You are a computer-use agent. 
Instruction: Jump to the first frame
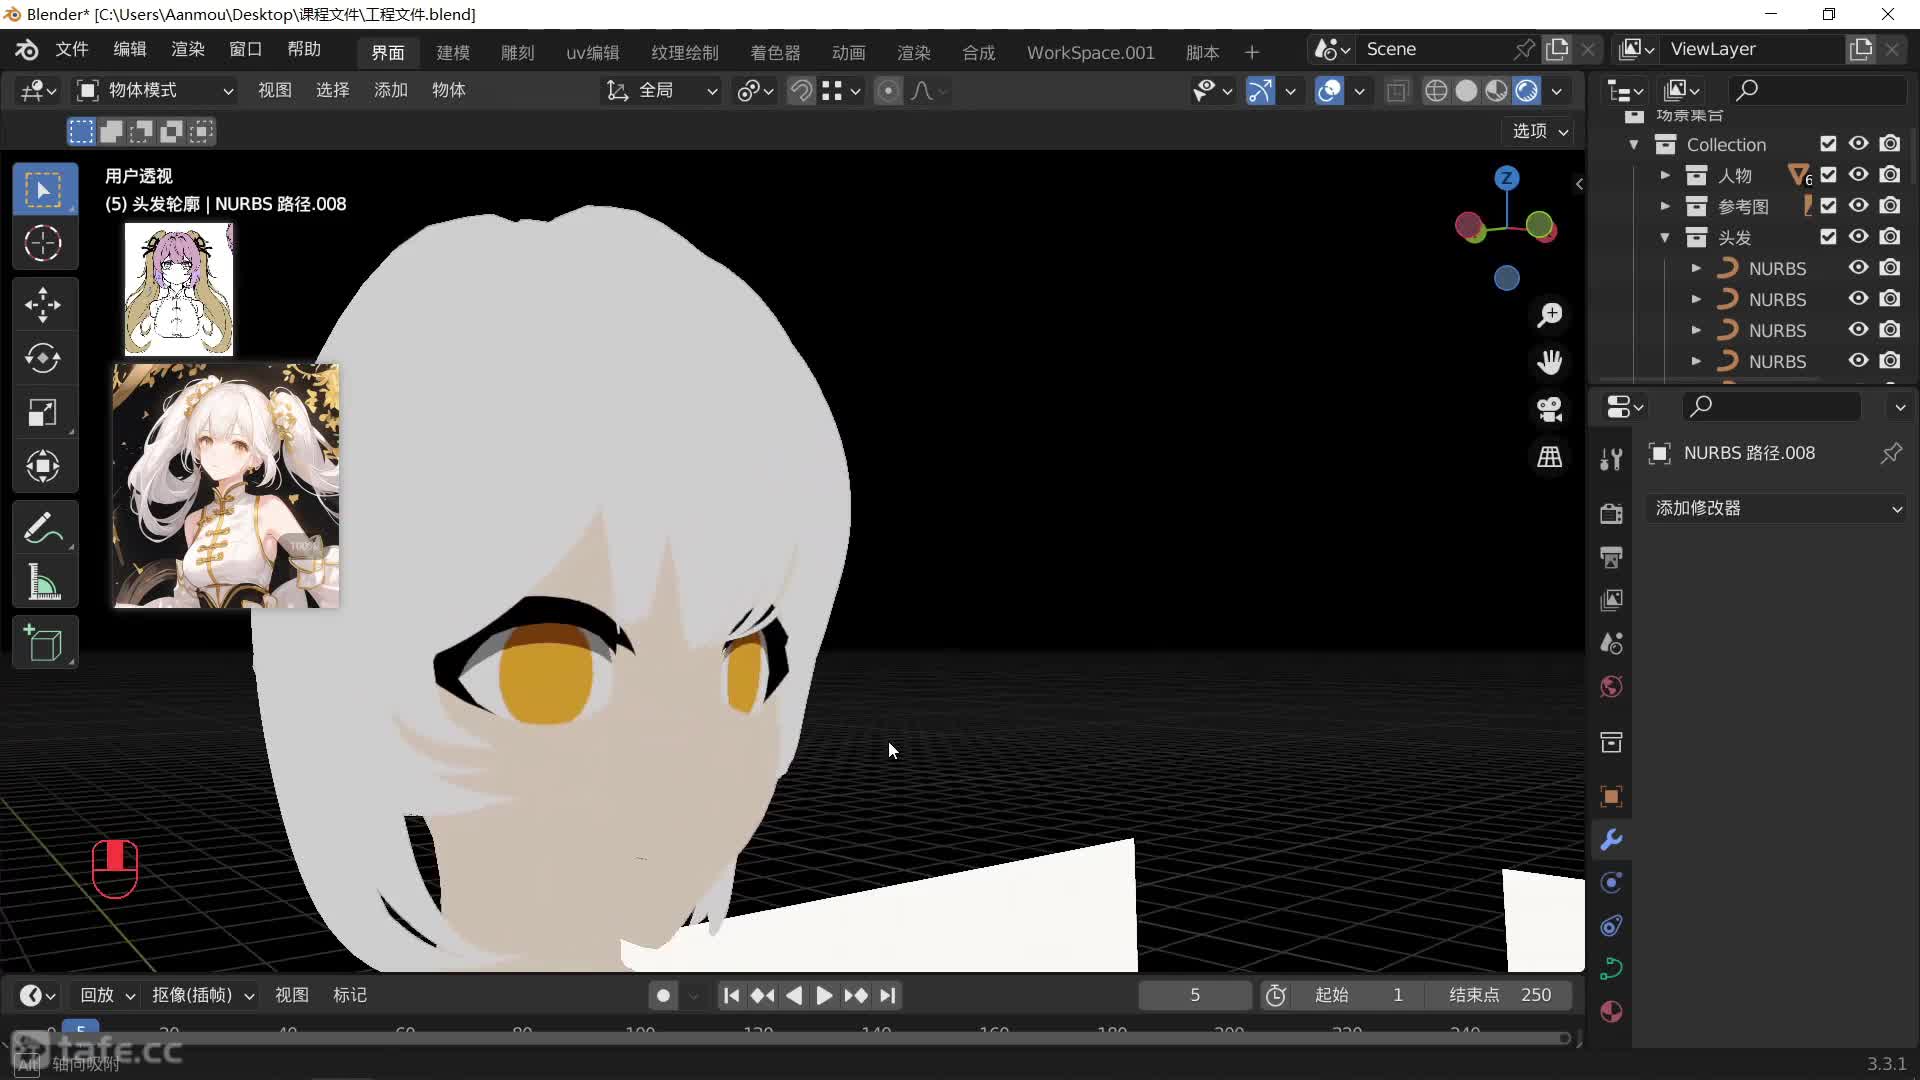[x=731, y=996]
